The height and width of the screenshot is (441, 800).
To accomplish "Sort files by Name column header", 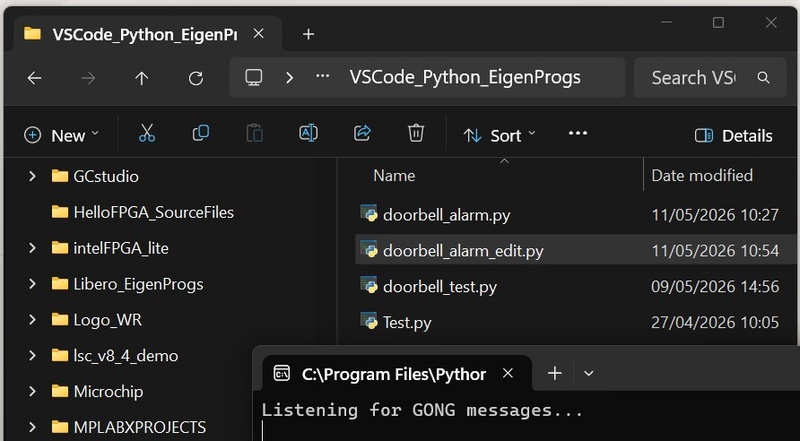I will pos(394,176).
